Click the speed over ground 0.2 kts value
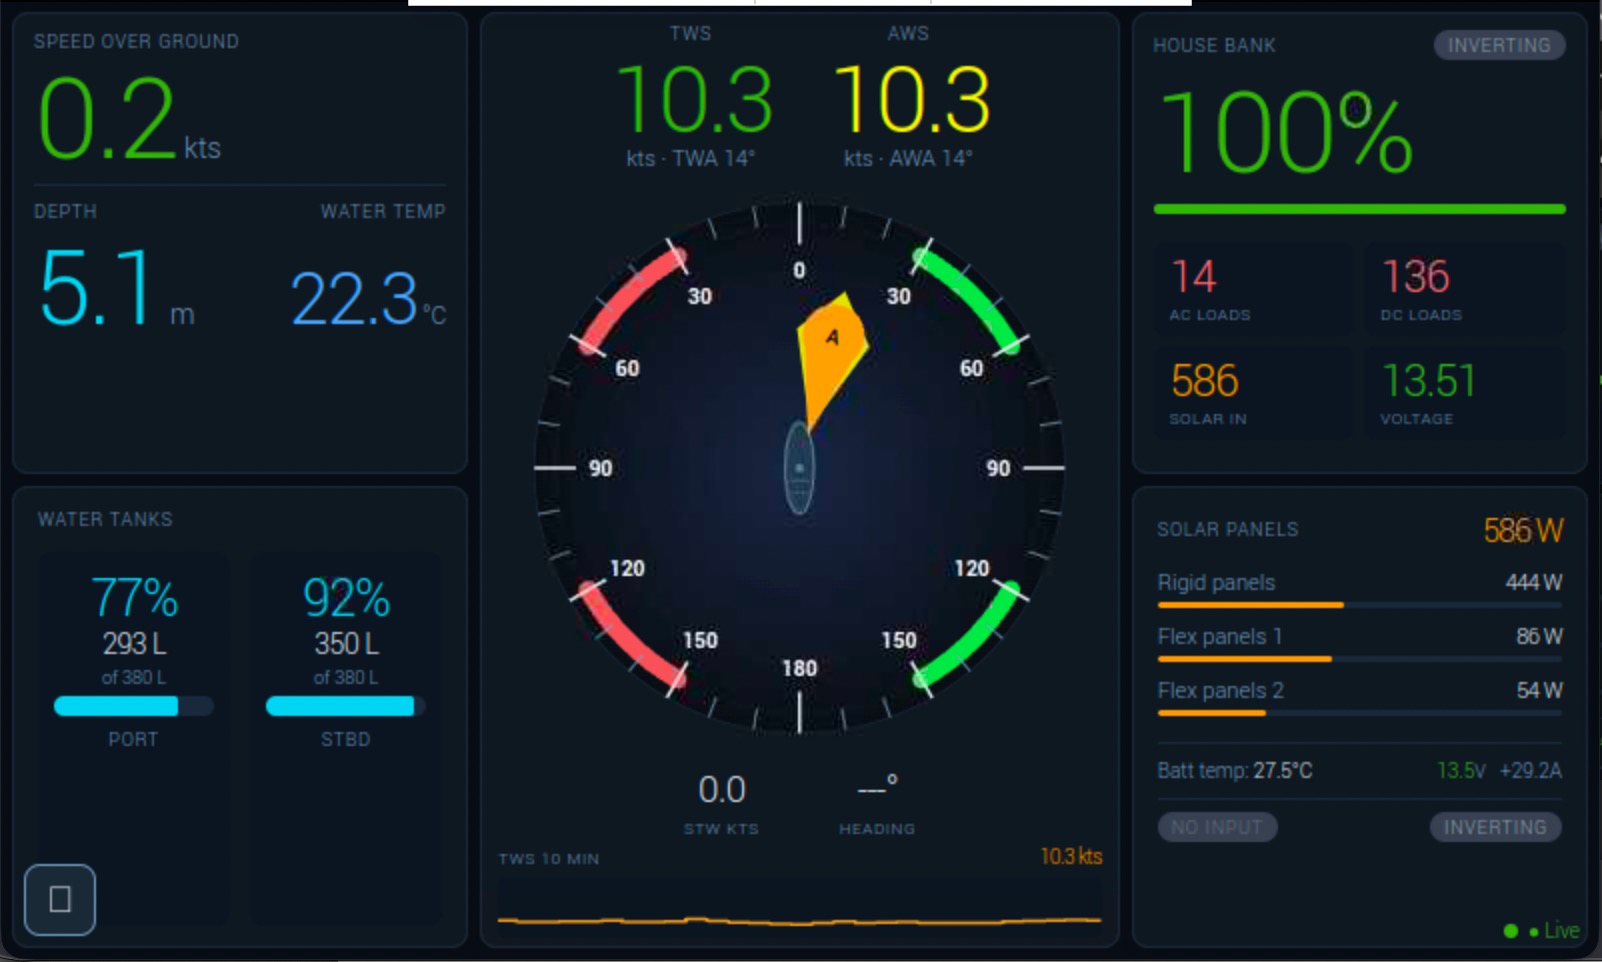Viewport: 1602px width, 962px height. coord(129,120)
